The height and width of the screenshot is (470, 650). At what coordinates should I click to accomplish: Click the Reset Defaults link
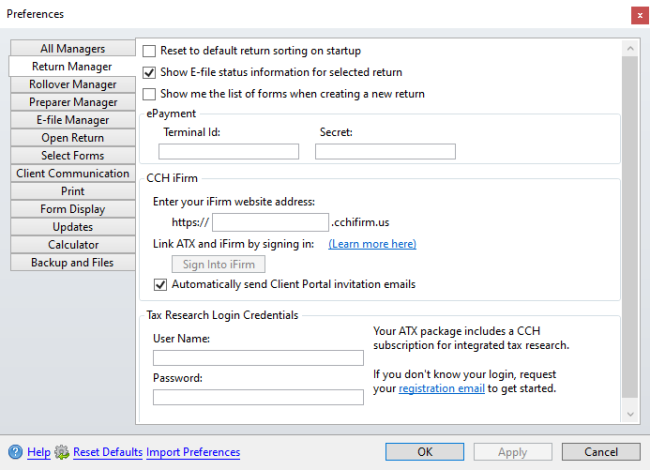coord(108,452)
